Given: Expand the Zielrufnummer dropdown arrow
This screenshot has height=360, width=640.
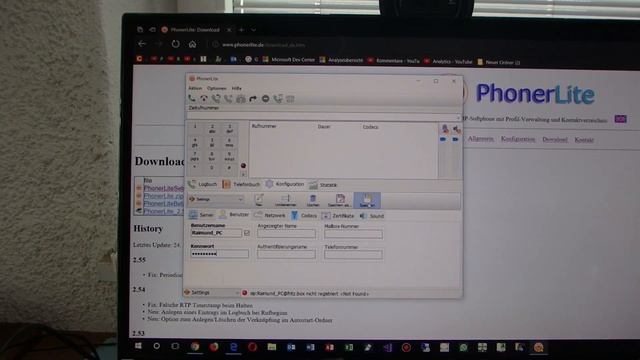Looking at the screenshot, I should click(x=458, y=118).
